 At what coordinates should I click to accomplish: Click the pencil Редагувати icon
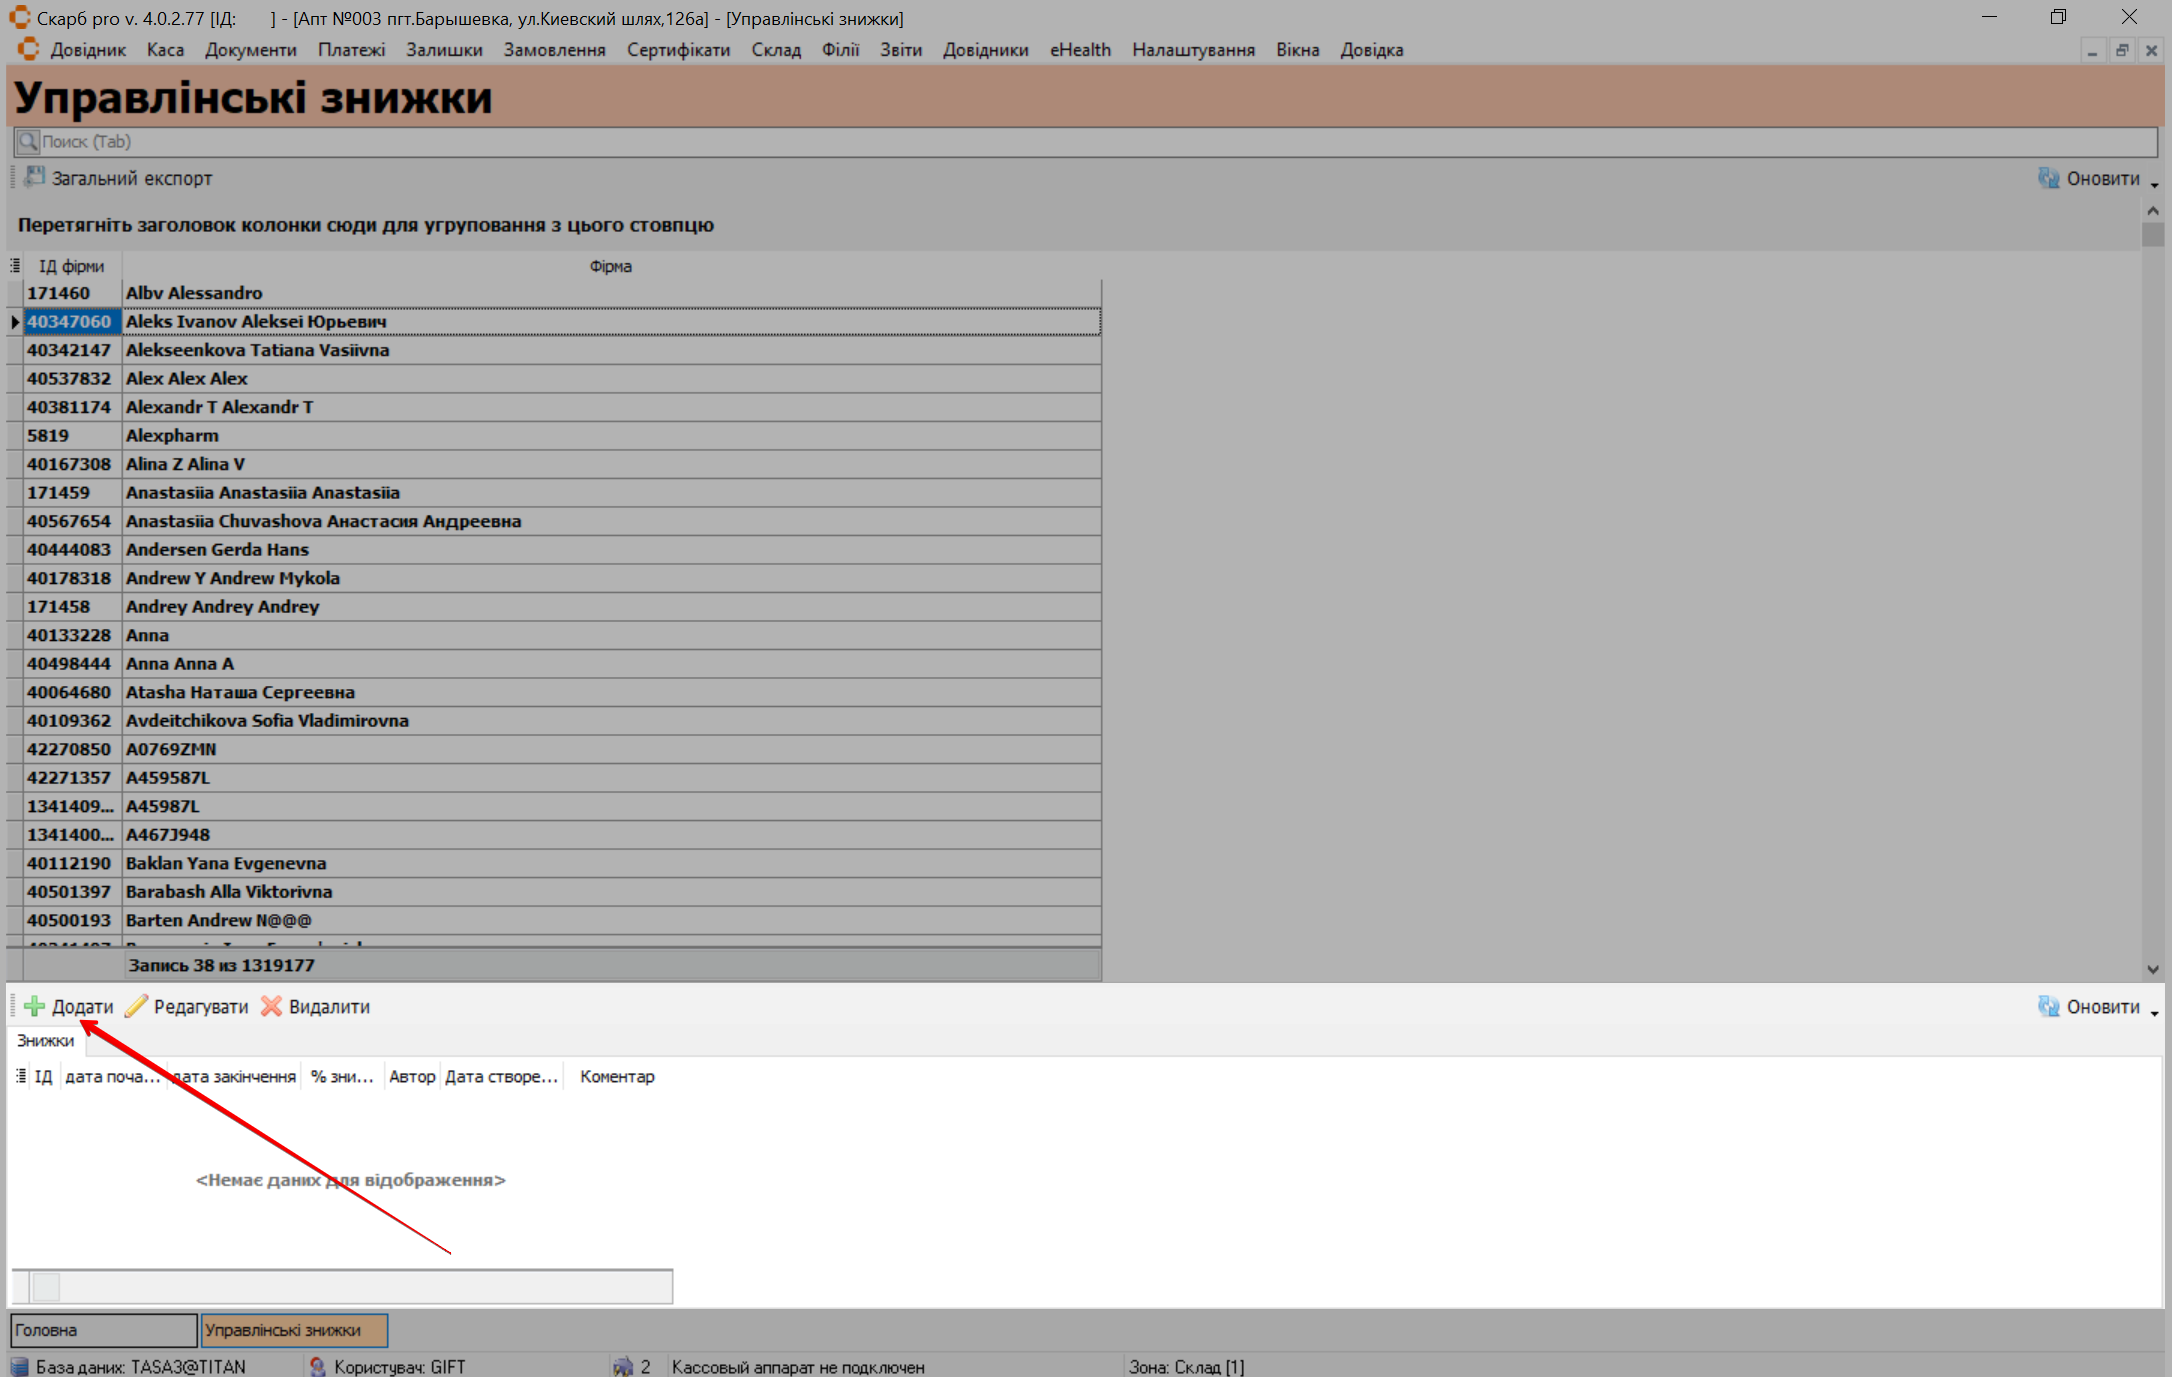(x=136, y=1006)
